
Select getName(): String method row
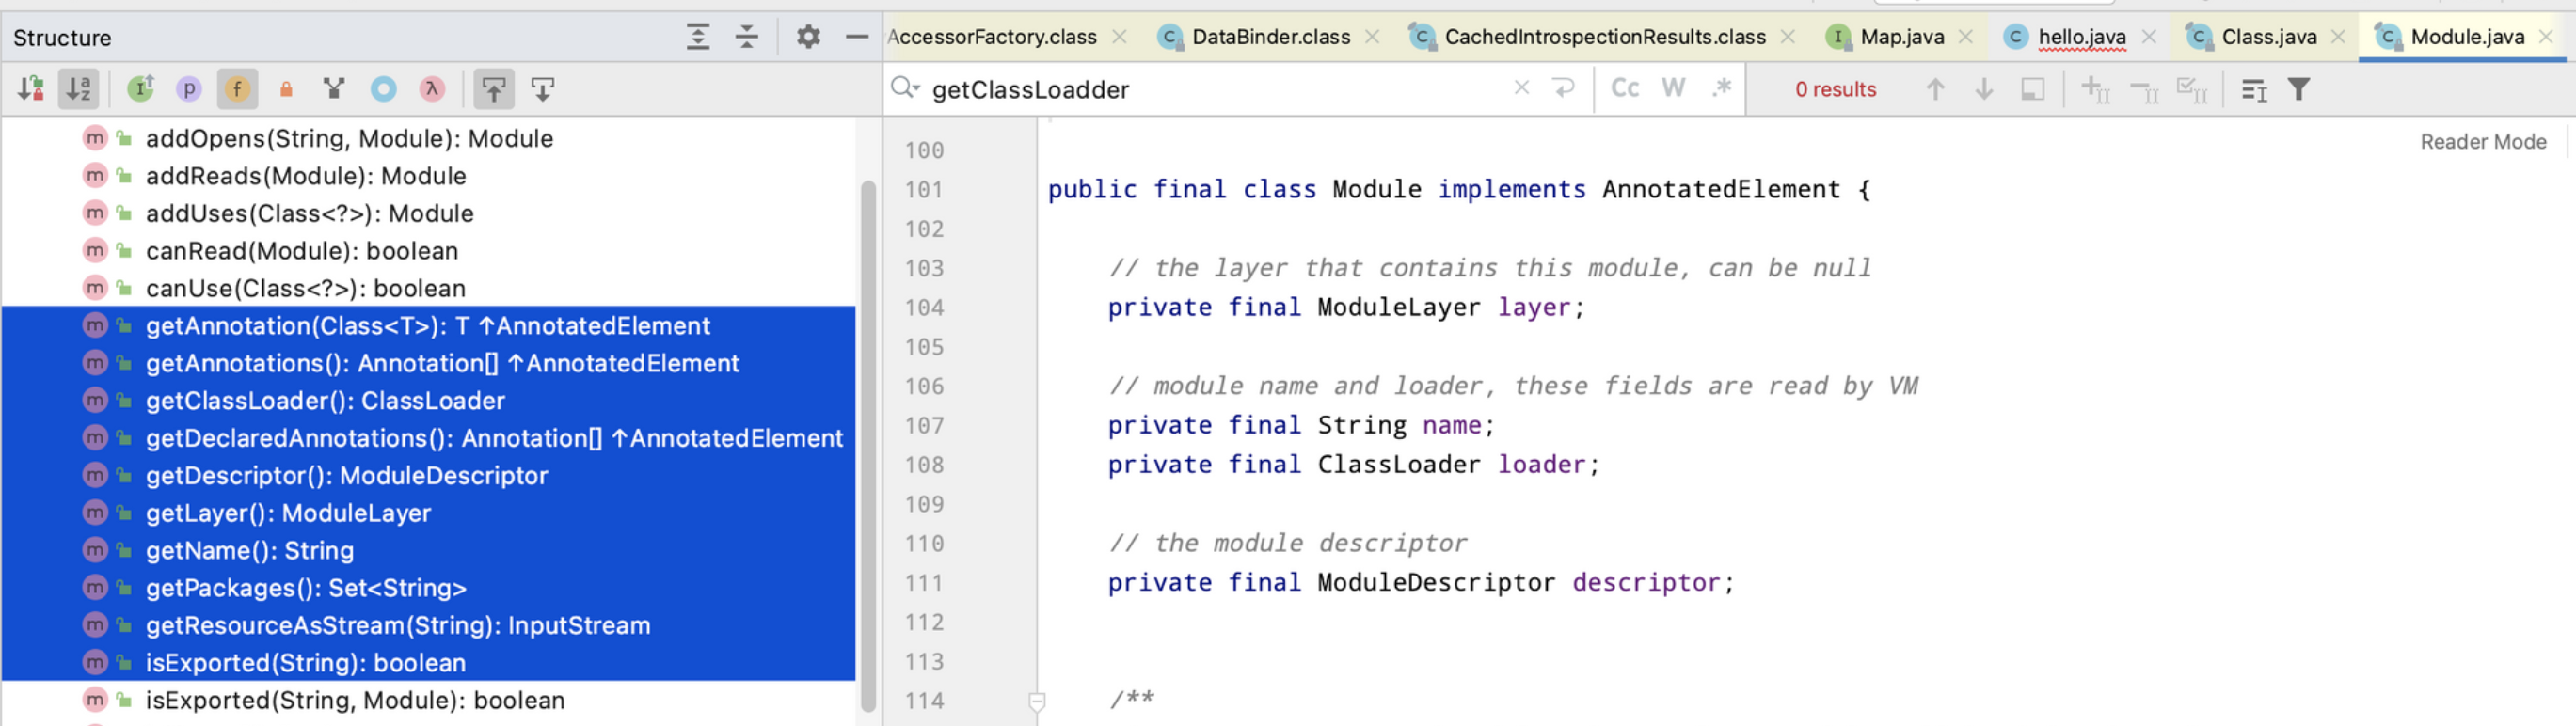pyautogui.click(x=428, y=551)
